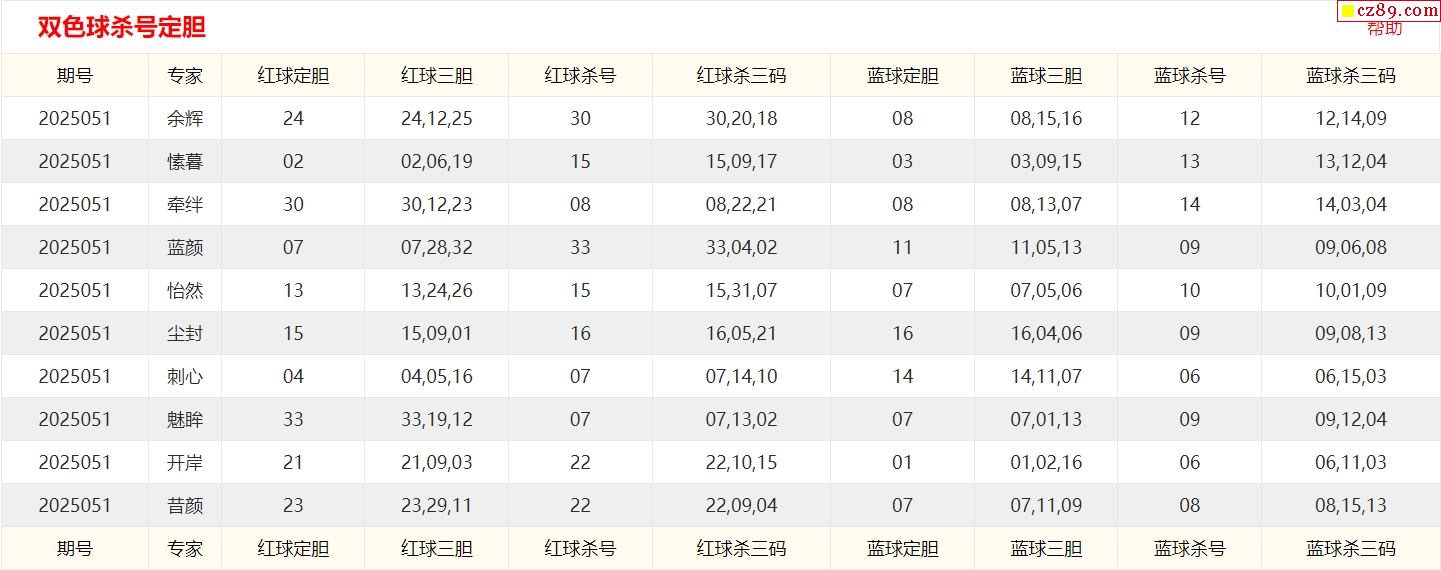Select expert name 魅眸
Image resolution: width=1441 pixels, height=570 pixels.
click(x=185, y=420)
